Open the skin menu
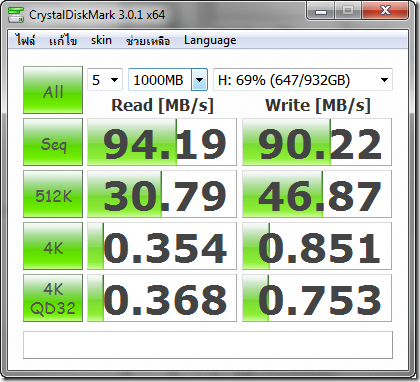 [101, 40]
